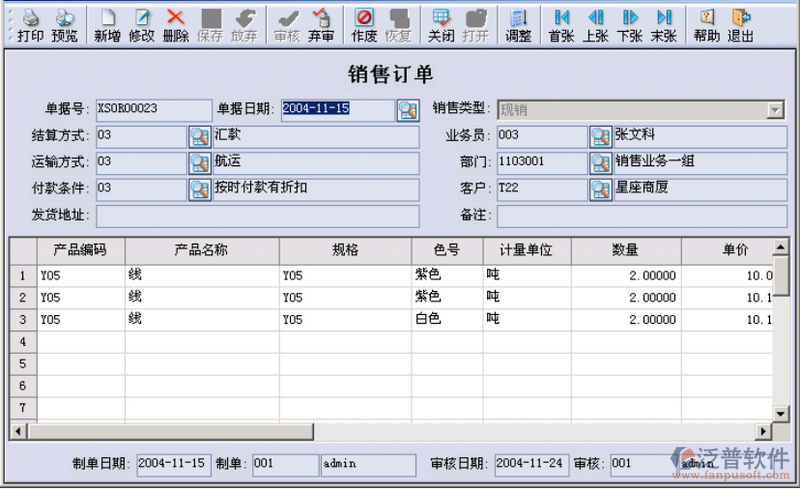
Task: Void the order with 作废 icon
Action: [x=365, y=25]
